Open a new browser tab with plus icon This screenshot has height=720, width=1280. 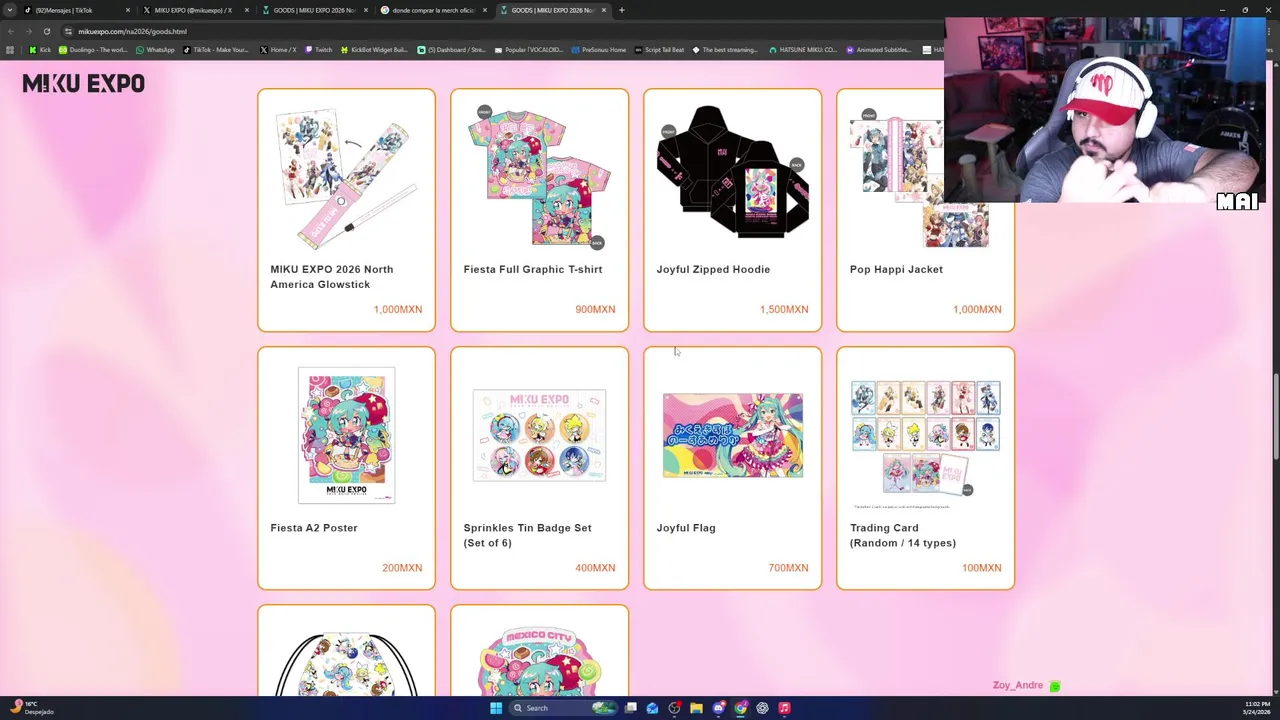pos(621,10)
